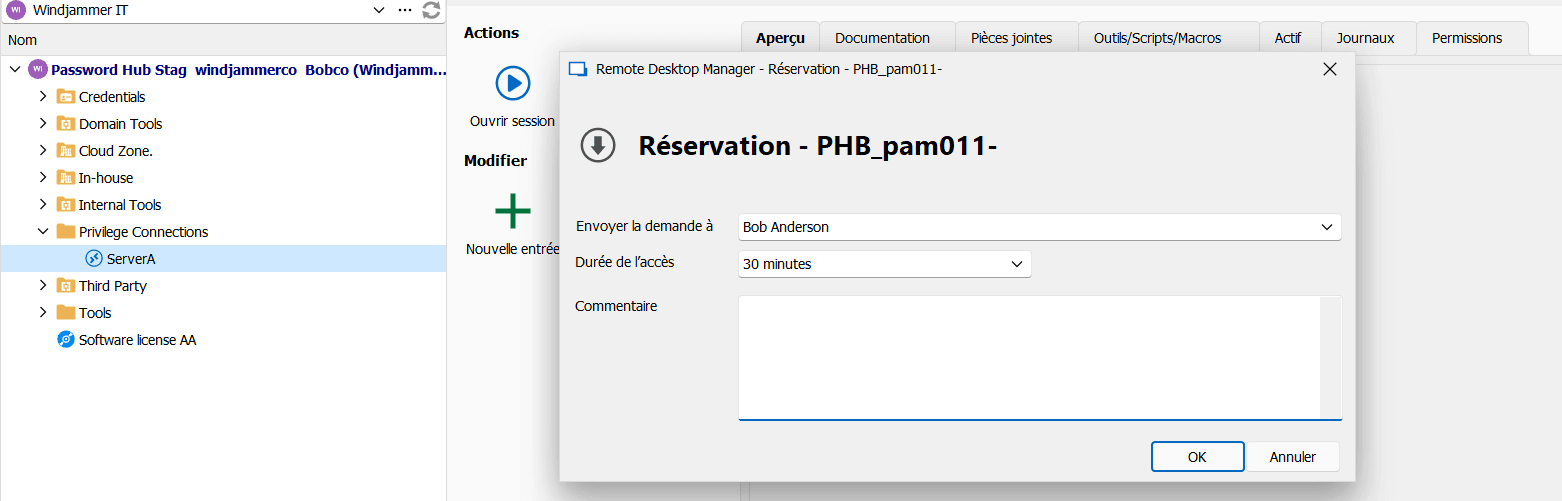Image resolution: width=1562 pixels, height=501 pixels.
Task: Click the Cloud Zone folder icon
Action: pos(66,151)
